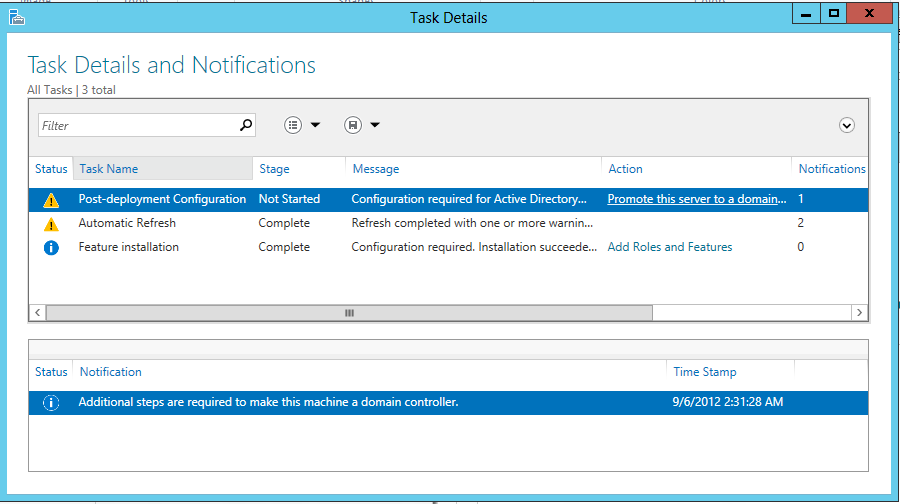Click info icon beside the Additional steps notification
Screen dimensions: 900x504
click(x=51, y=402)
